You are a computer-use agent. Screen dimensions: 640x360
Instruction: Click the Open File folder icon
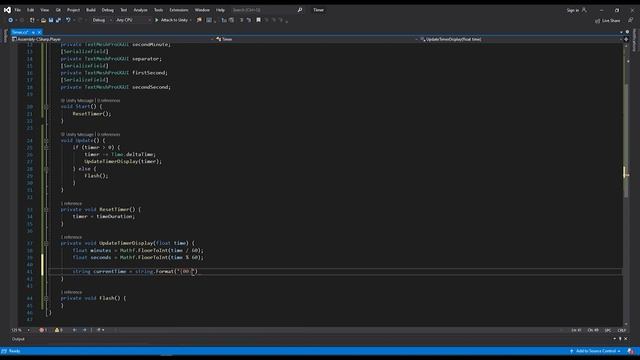43,20
